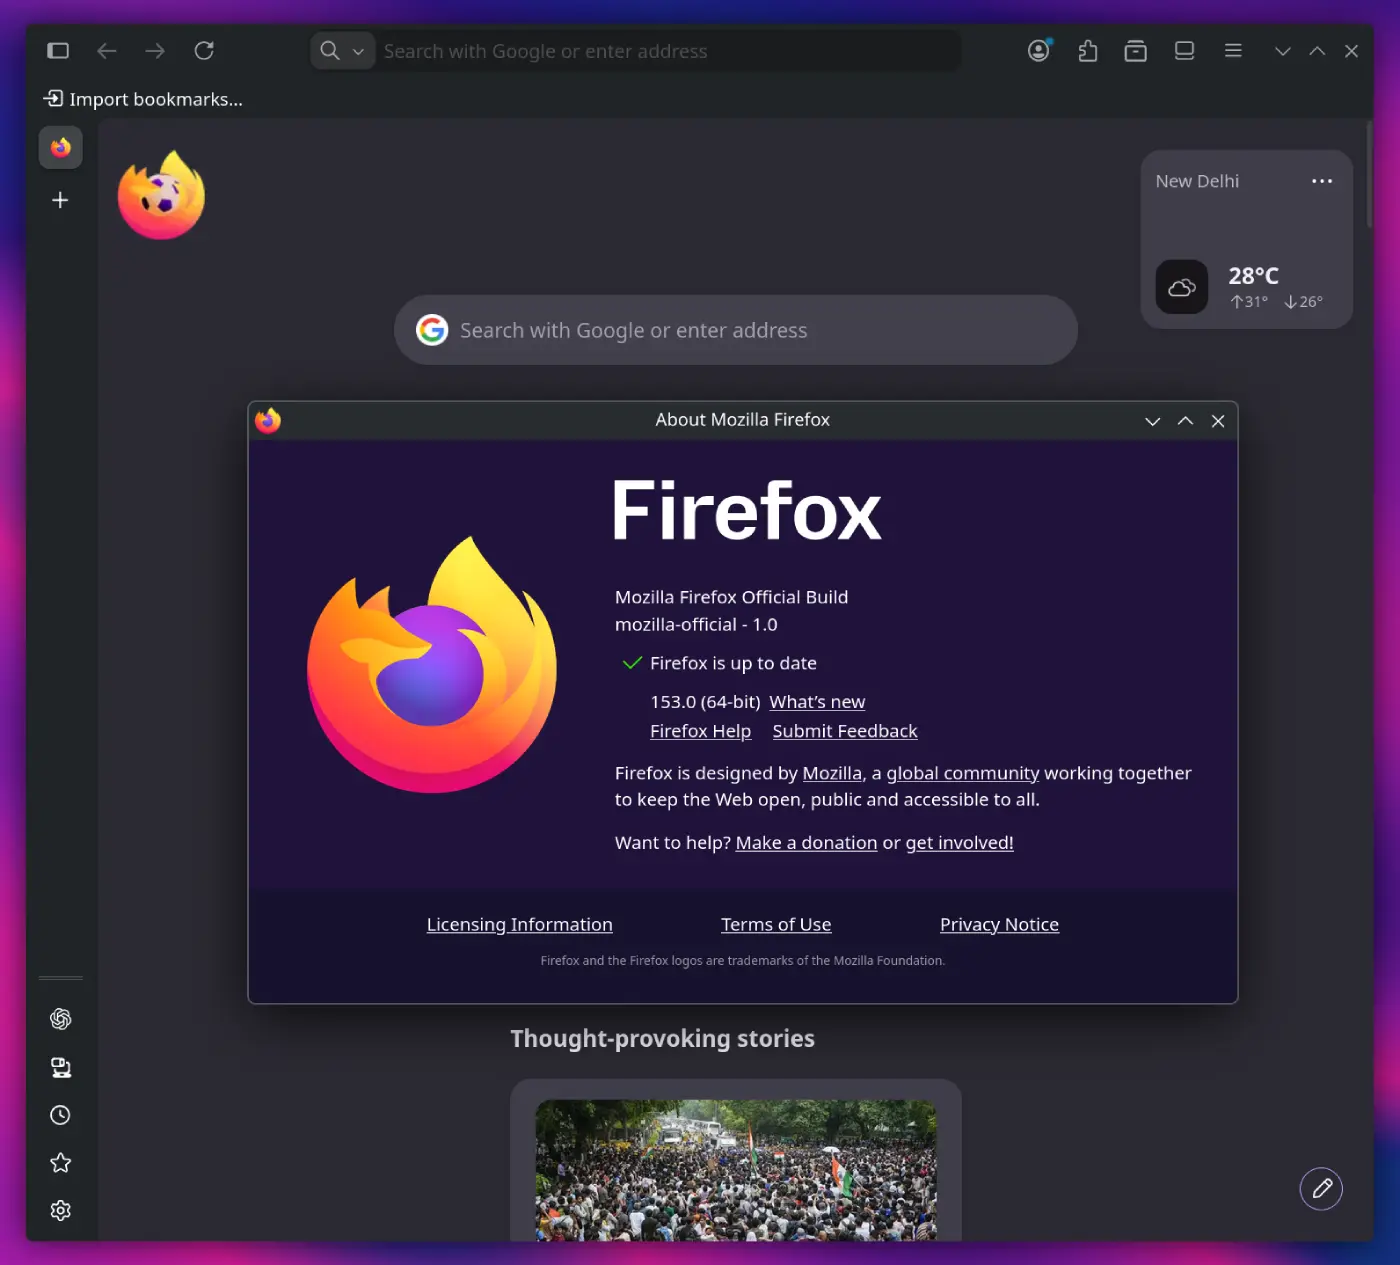Click the Firefox soccer ball logo
Screen dimensions: 1400x1265
pyautogui.click(x=161, y=195)
